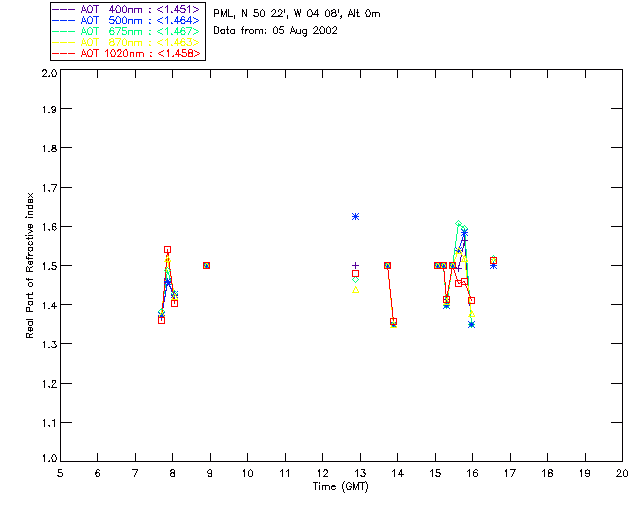The width and height of the screenshot is (640, 512).
Task: Click the red dashed line sample in legend
Action: pos(64,53)
